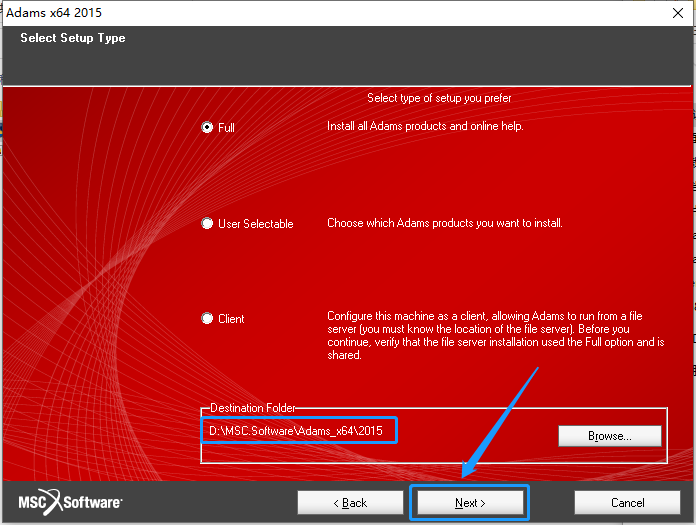The image size is (696, 525).
Task: Close the Adams x64 2015 installer window
Action: tap(678, 13)
